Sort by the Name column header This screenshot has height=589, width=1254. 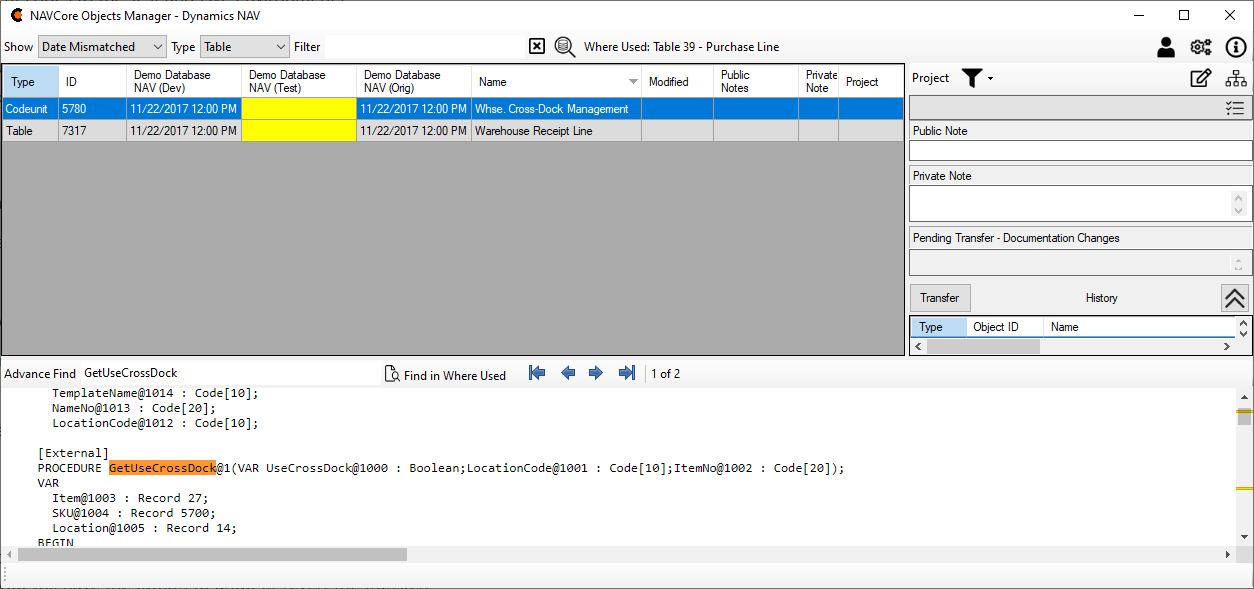click(555, 82)
